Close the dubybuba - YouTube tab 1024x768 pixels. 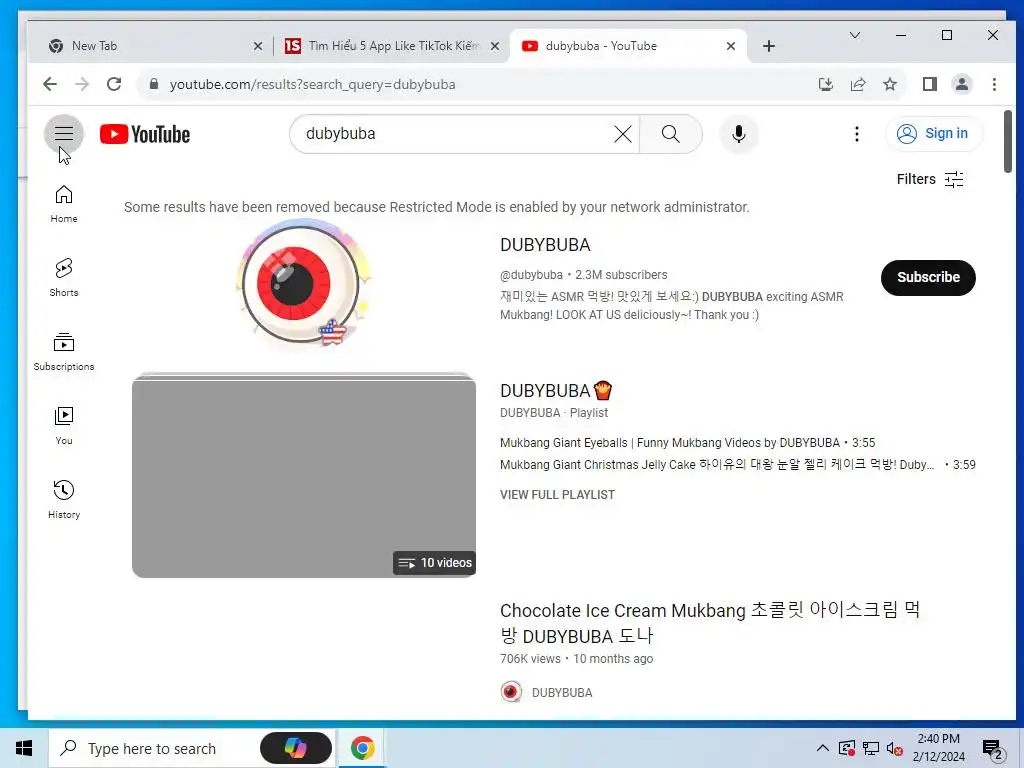[731, 46]
